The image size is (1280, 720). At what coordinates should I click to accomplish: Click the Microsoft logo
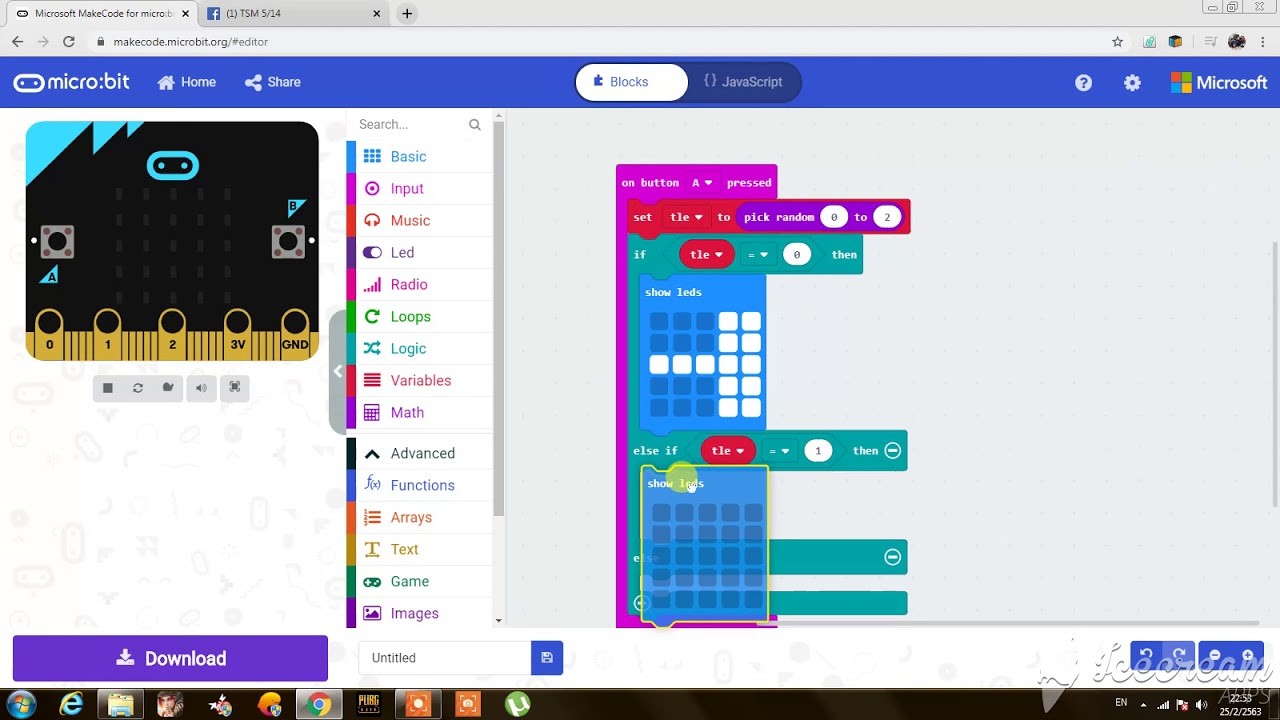pos(1219,83)
